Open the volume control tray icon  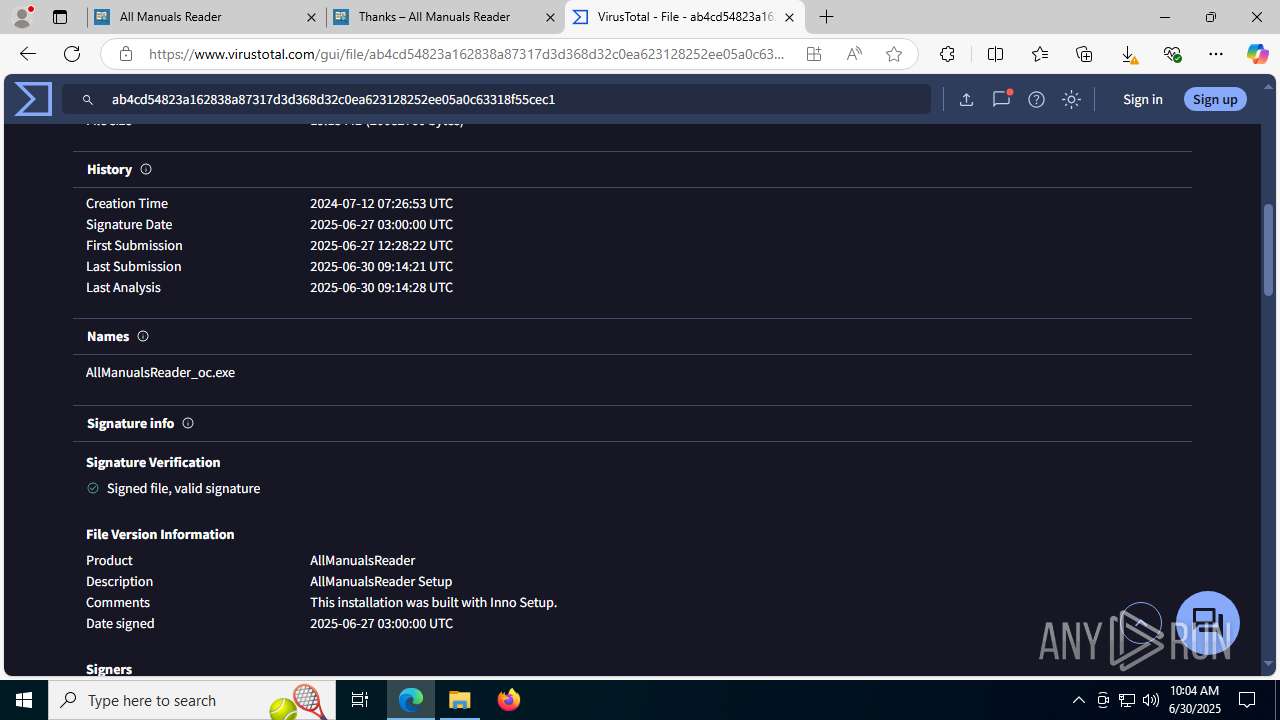pos(1150,700)
